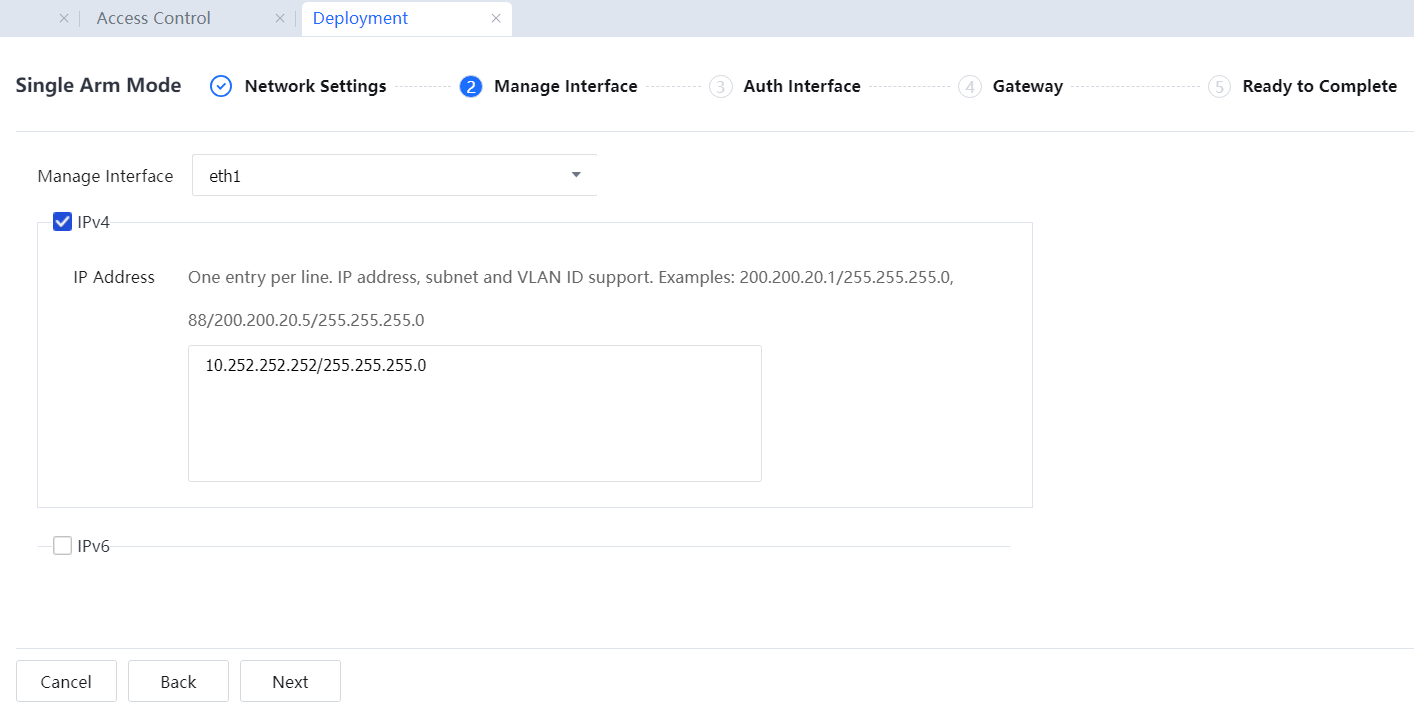Click the Network Settings completed checkmark icon
The image size is (1414, 718).
[221, 87]
